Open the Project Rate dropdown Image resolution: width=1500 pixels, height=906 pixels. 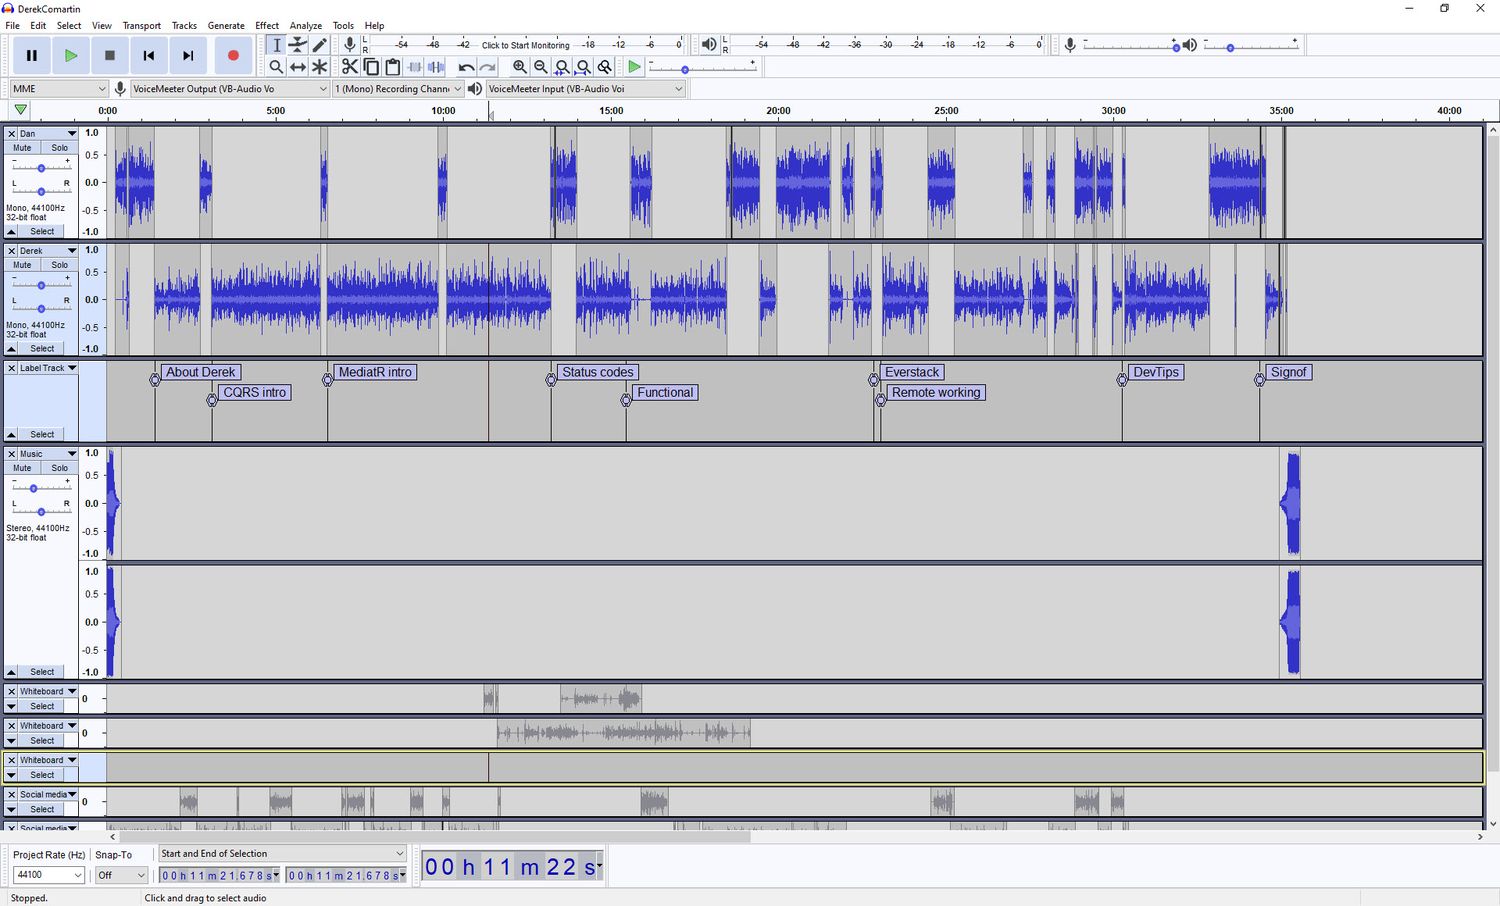(49, 875)
